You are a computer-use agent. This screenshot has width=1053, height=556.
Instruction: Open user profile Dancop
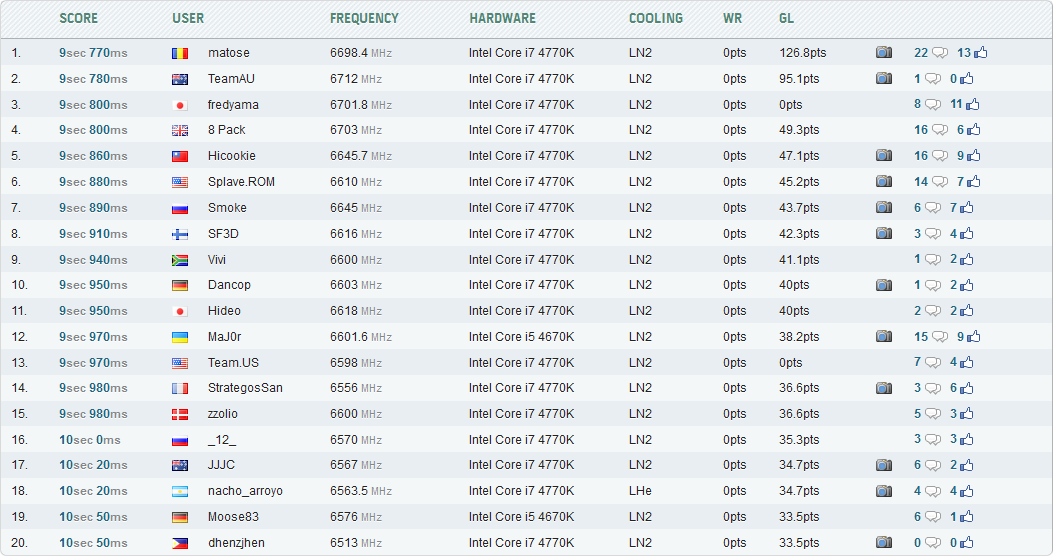[229, 285]
